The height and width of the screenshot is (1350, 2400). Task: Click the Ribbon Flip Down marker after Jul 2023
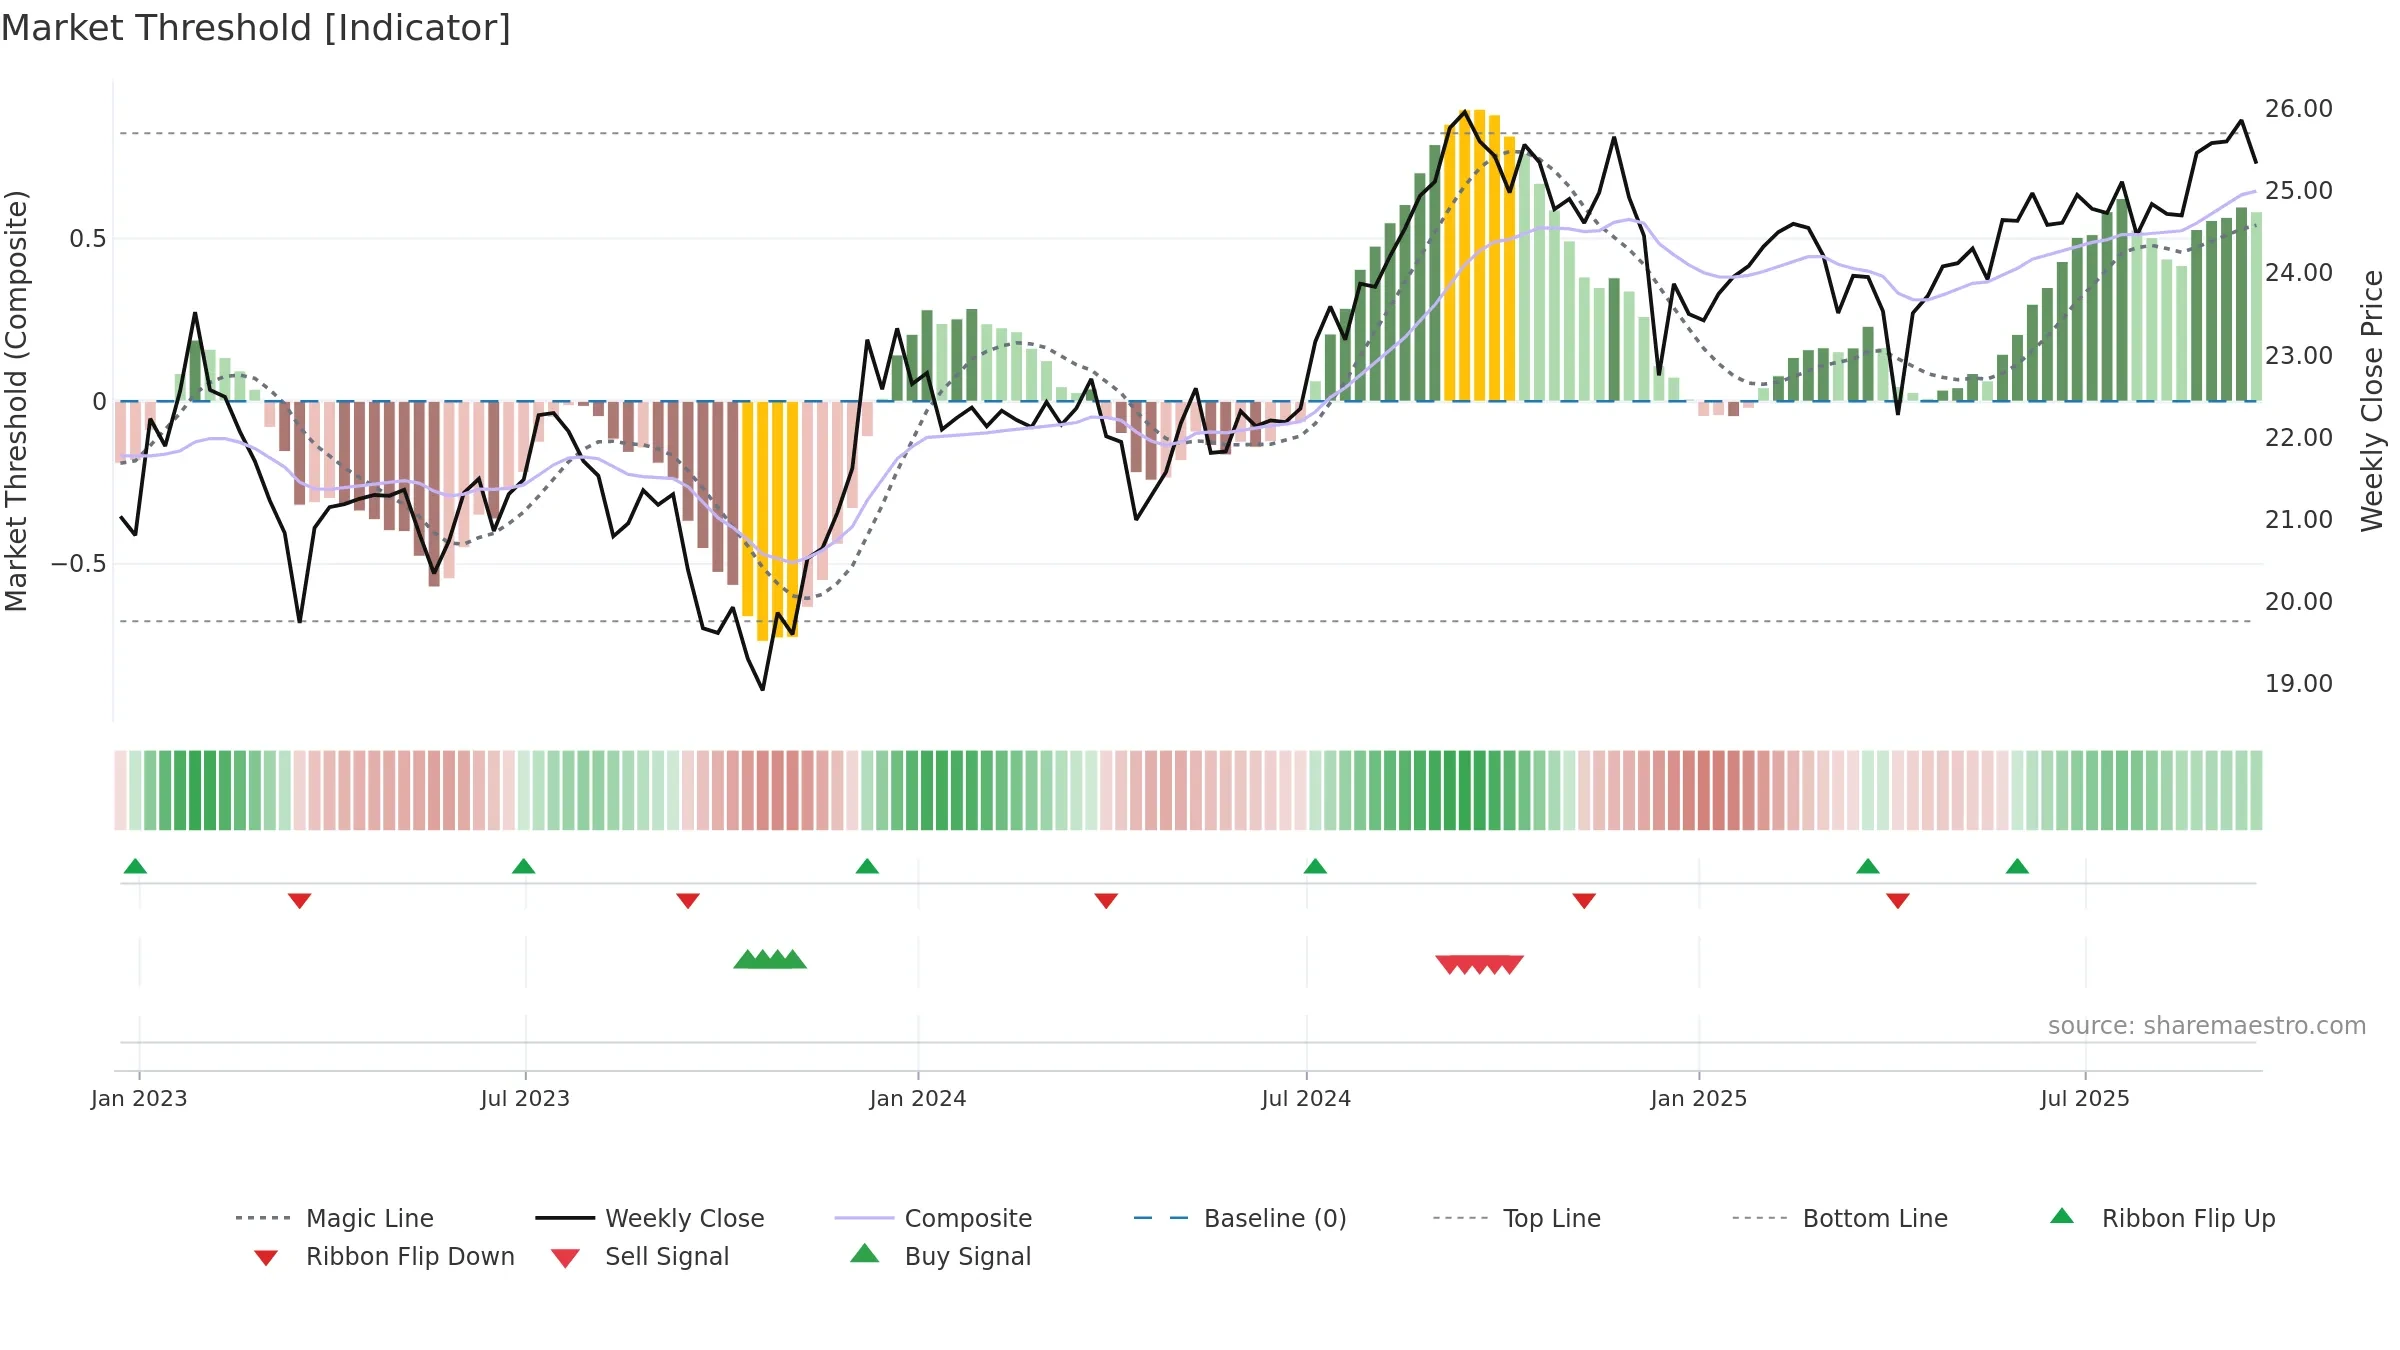[688, 901]
